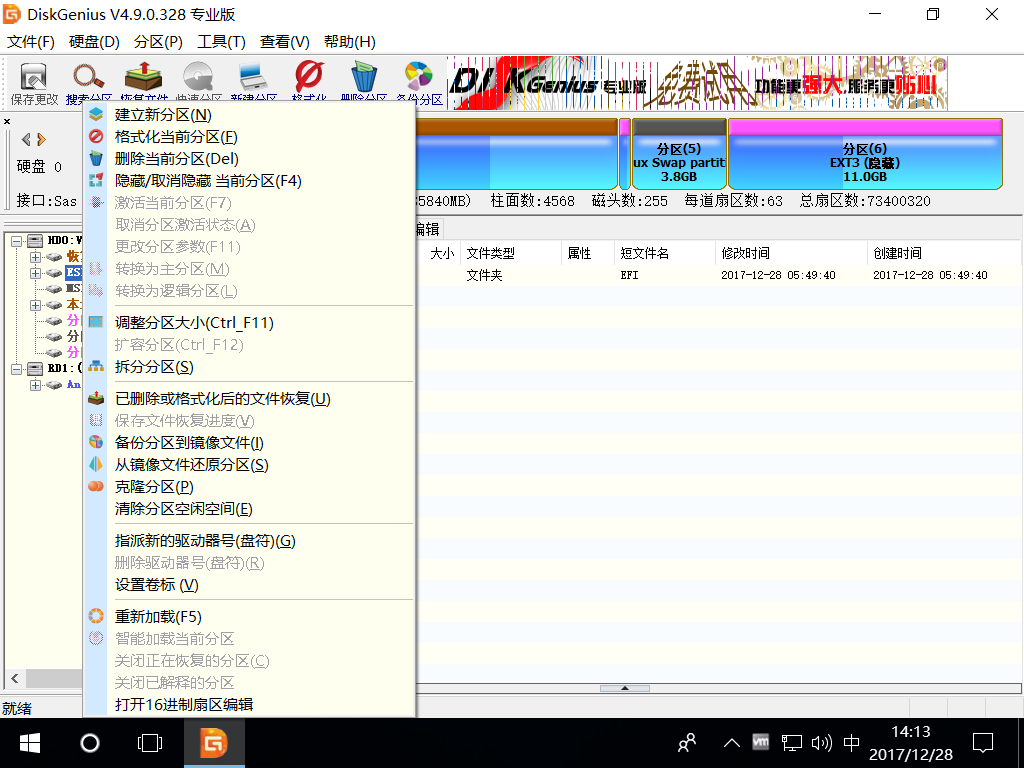Select the EFI 文件夹 row in file list
The image size is (1024, 768).
click(x=718, y=276)
